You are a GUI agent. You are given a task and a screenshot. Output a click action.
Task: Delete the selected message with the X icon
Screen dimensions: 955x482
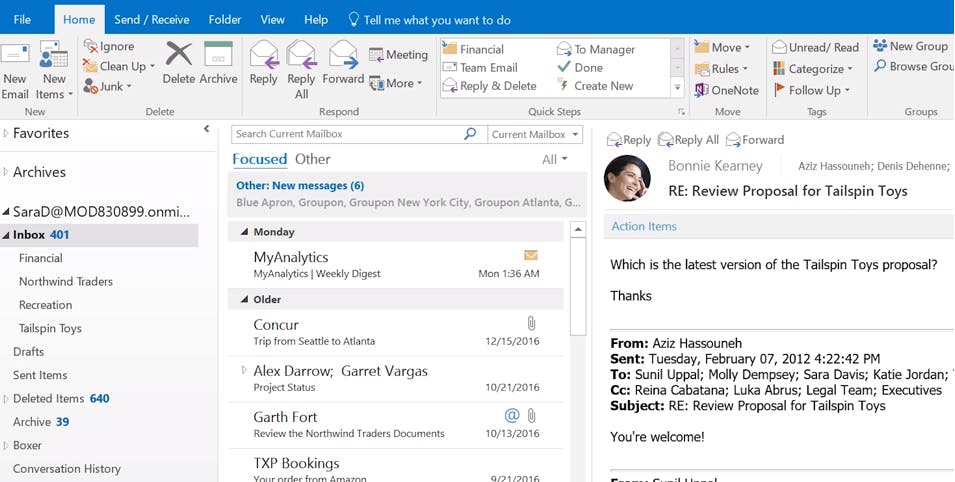(x=178, y=54)
